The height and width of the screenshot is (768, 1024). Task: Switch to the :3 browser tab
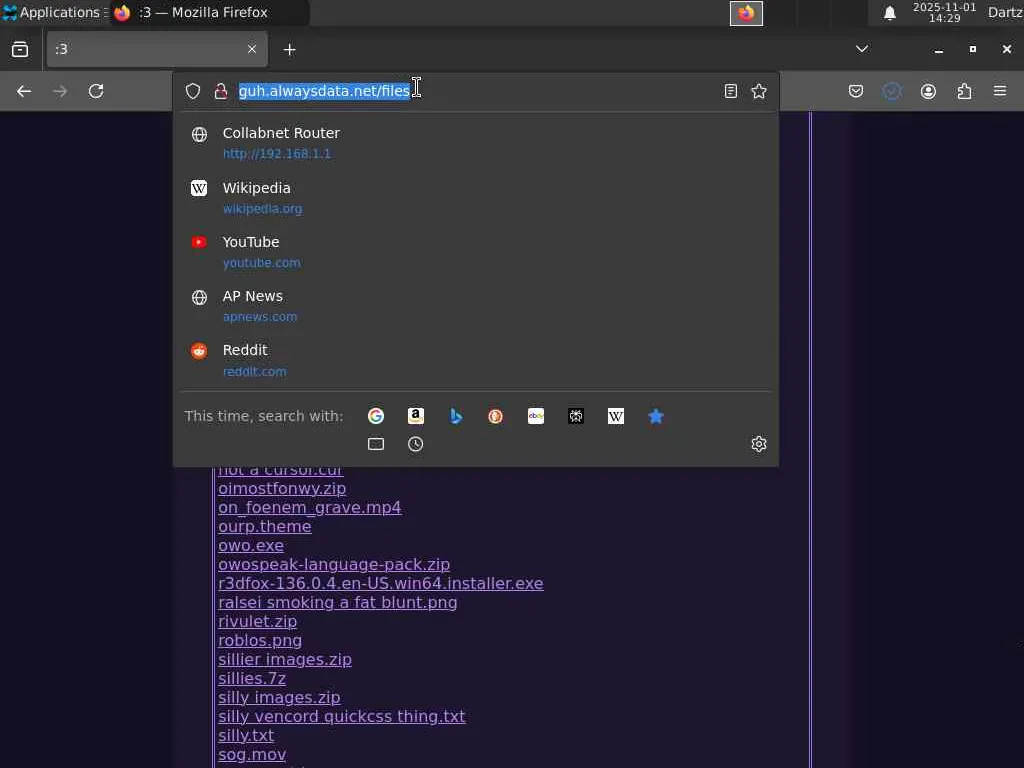157,49
